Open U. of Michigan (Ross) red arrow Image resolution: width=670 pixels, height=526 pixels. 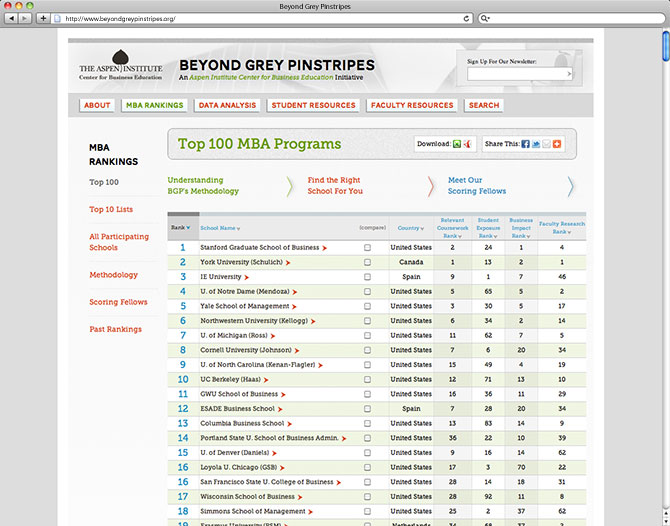273,336
